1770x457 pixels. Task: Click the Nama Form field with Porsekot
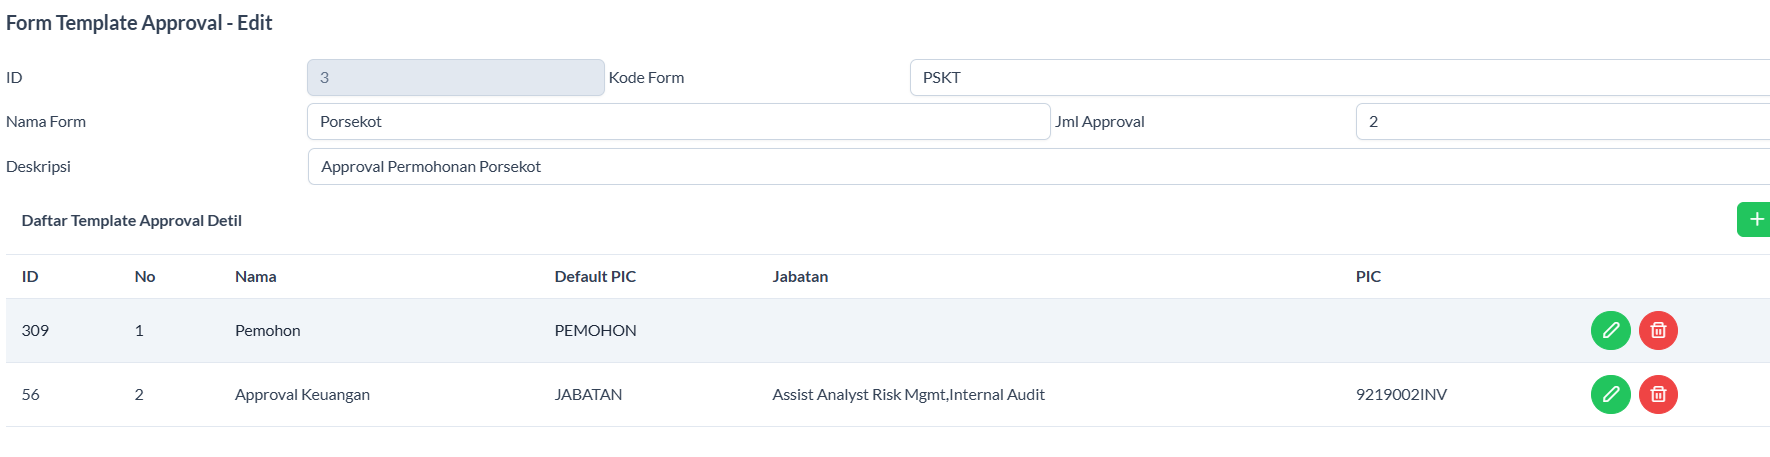tap(678, 122)
